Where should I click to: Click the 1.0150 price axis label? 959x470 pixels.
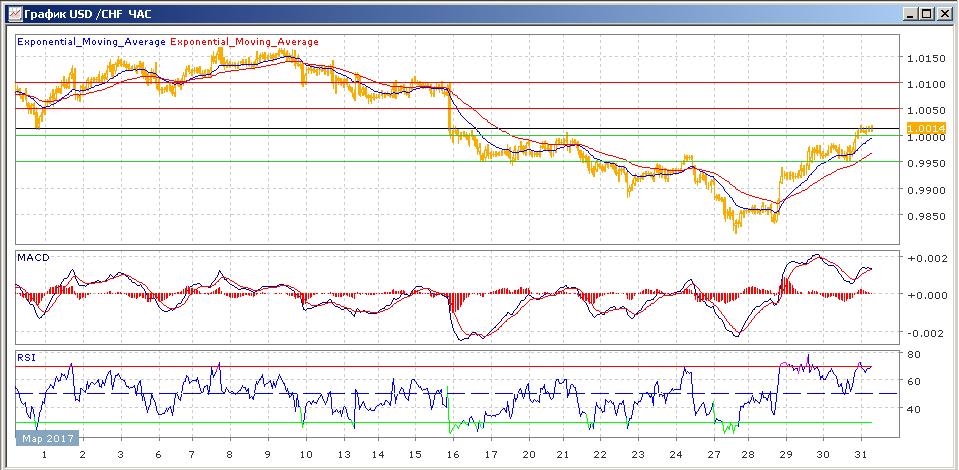tap(927, 59)
